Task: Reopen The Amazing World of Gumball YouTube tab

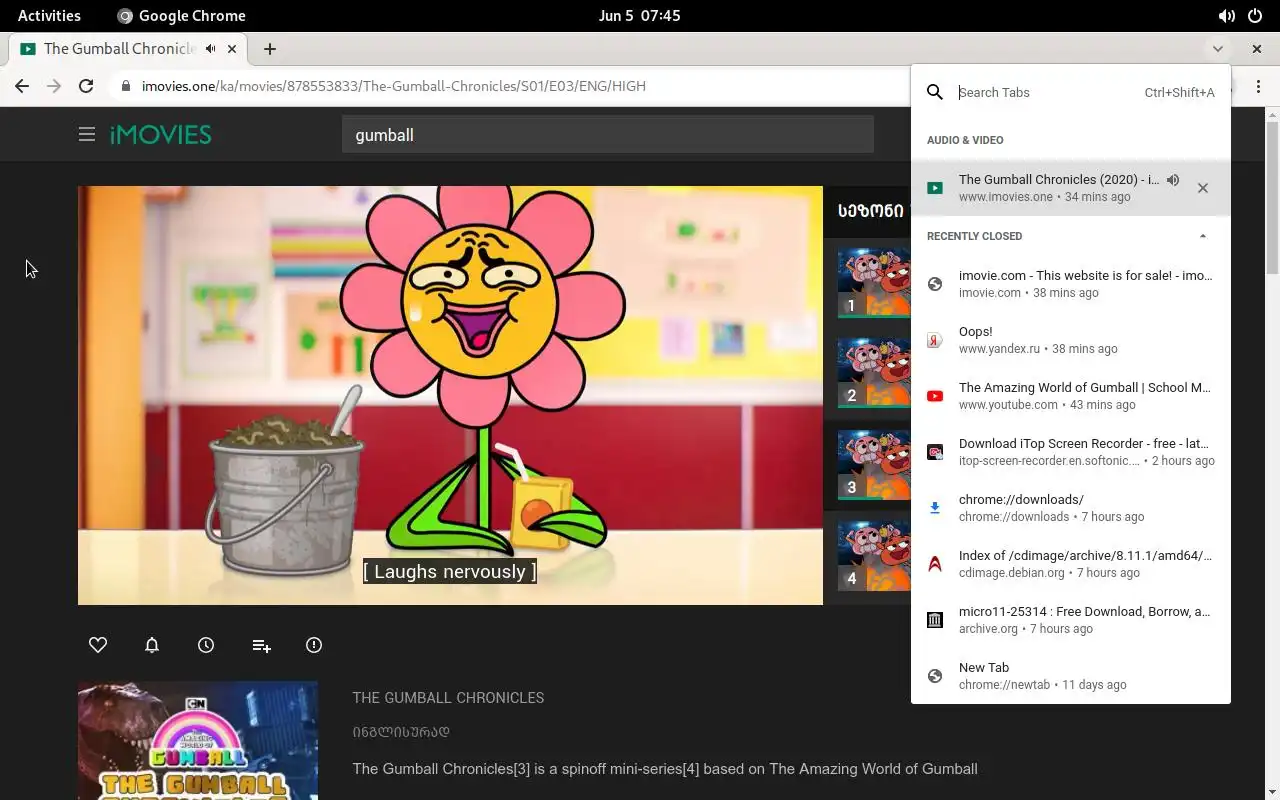Action: (x=1071, y=396)
